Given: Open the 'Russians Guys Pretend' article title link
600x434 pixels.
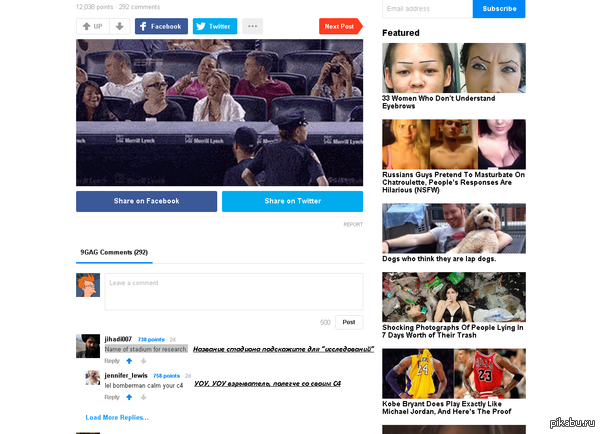Looking at the screenshot, I should coord(453,182).
